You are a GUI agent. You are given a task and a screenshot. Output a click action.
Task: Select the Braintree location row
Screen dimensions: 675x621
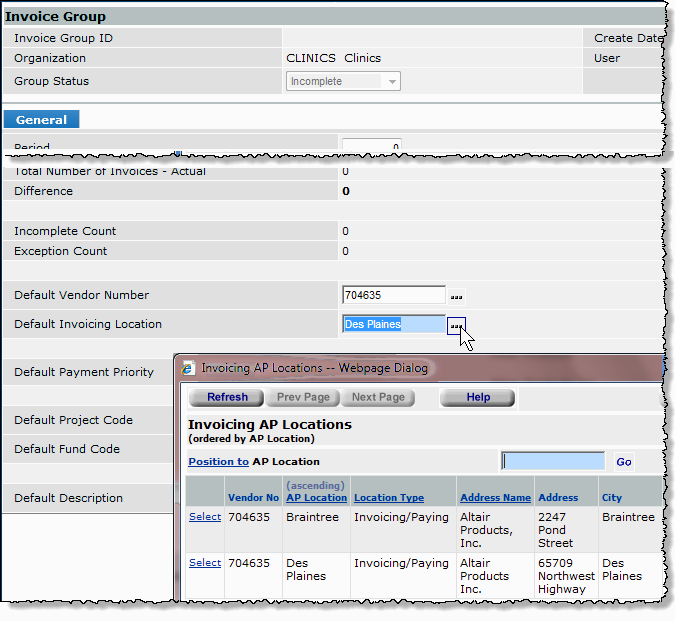pos(204,517)
